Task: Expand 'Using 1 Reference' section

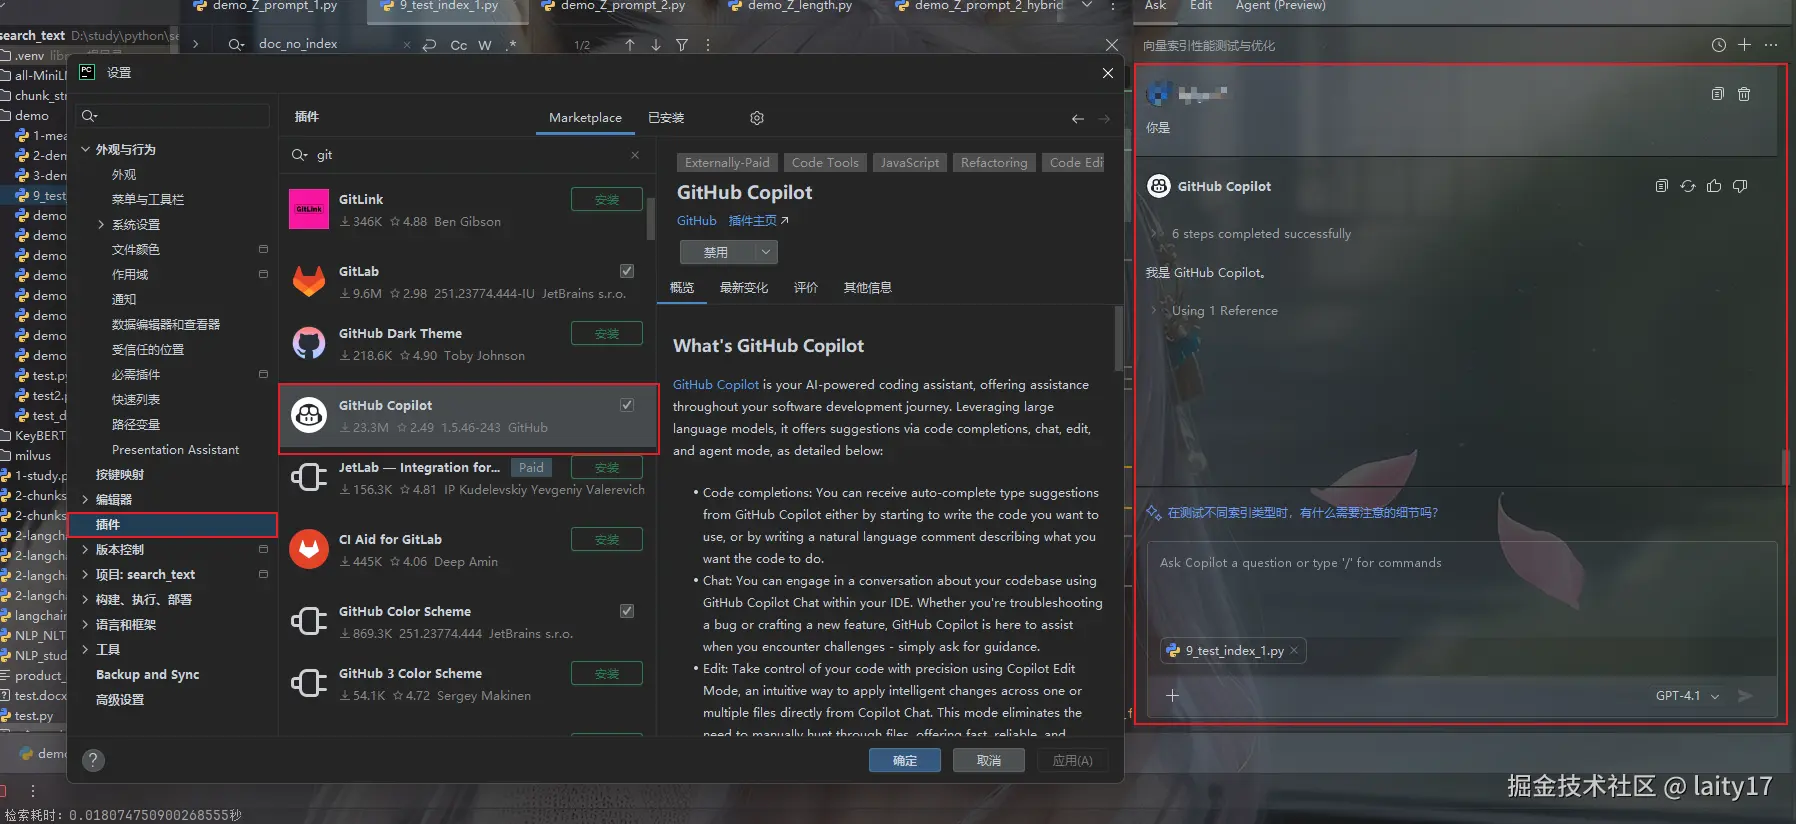Action: 1224,311
